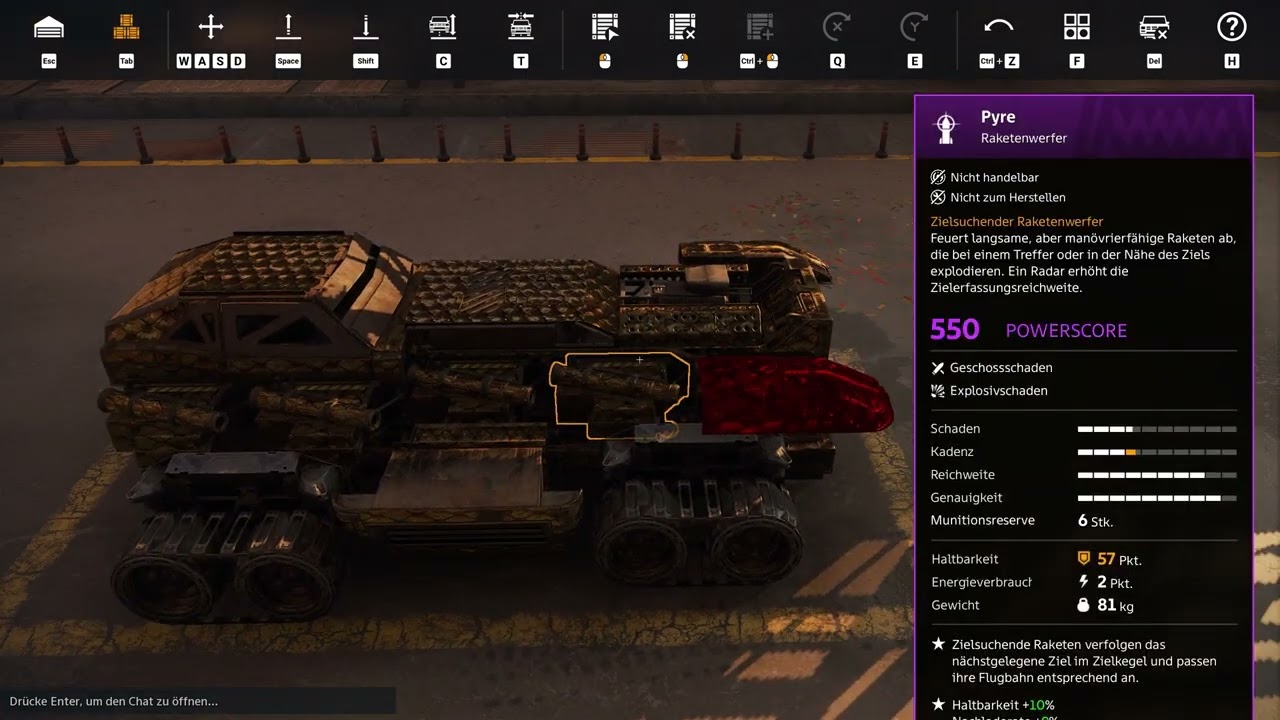
Task: Click the undo arrow above Ctrl+Z
Action: (999, 27)
